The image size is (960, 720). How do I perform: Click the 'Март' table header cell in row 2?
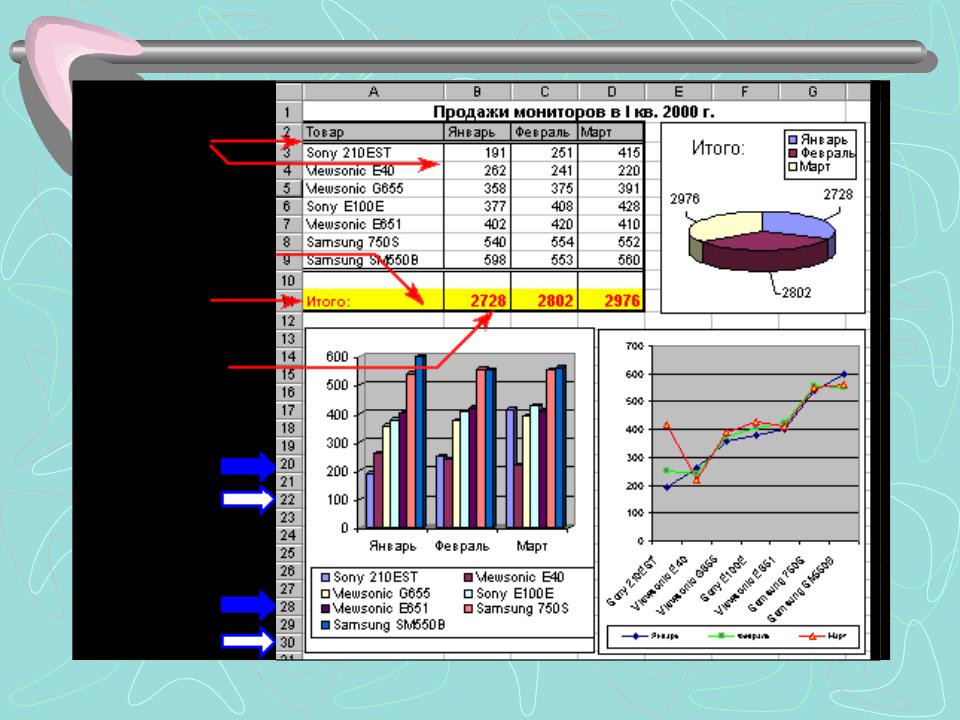pyautogui.click(x=611, y=132)
